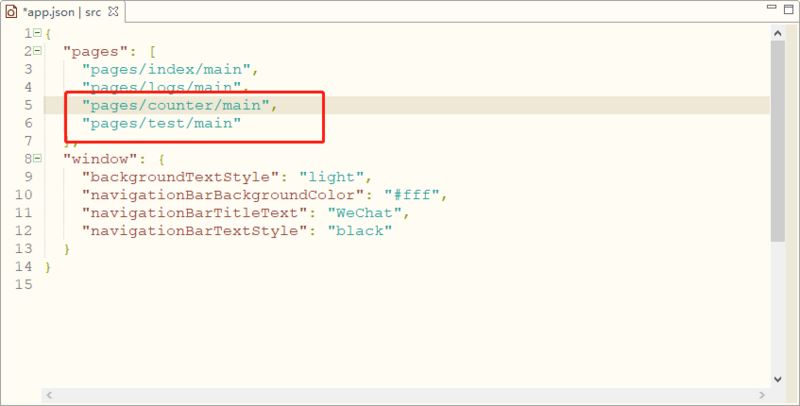Click the closing brace on line 14
800x406 pixels.
48,267
